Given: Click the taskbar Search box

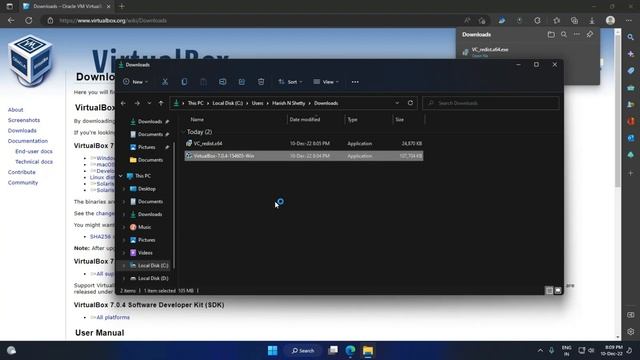Looking at the screenshot, I should click(x=303, y=350).
